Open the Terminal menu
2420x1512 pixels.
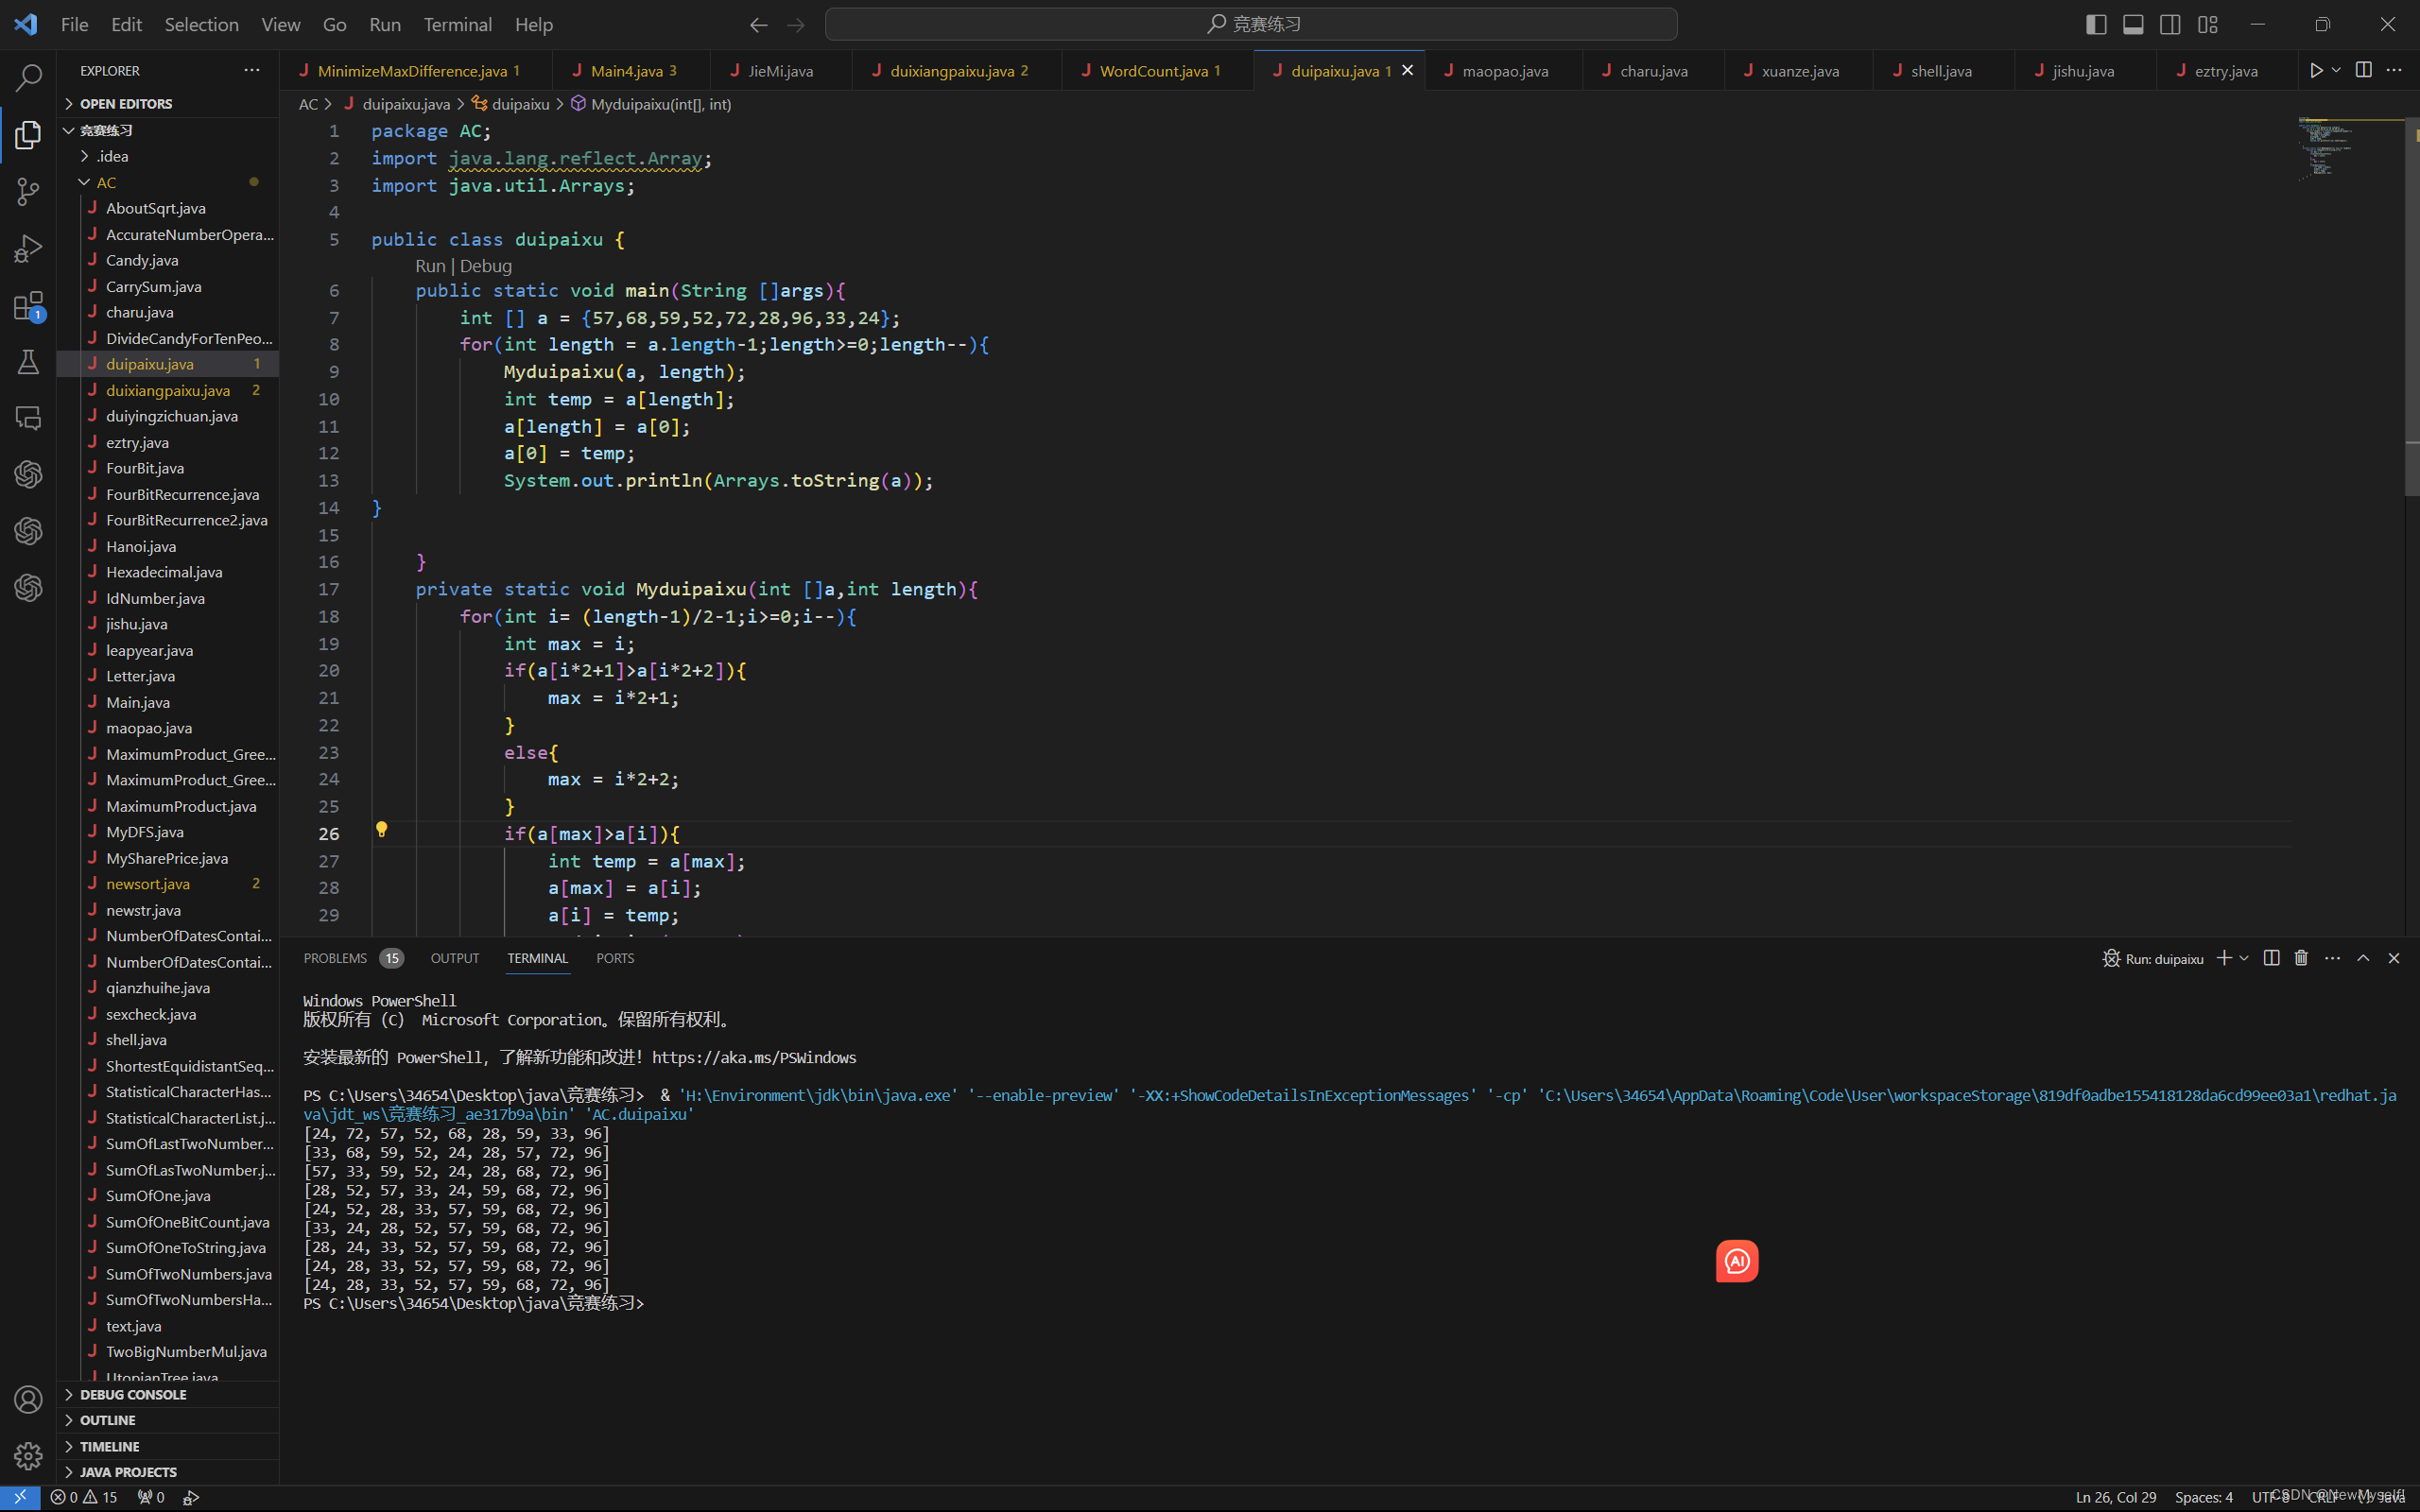click(457, 24)
